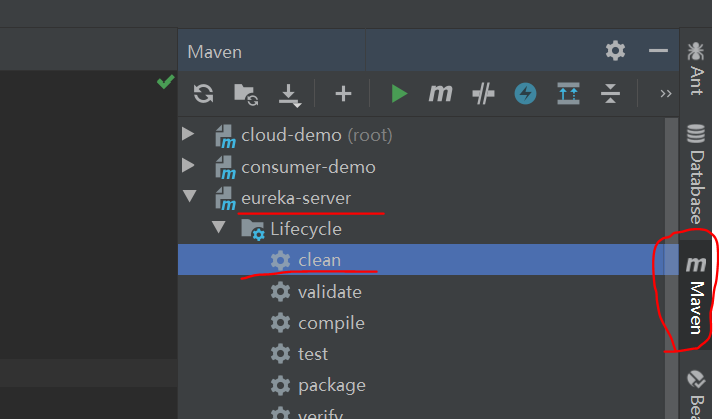Image resolution: width=719 pixels, height=419 pixels.
Task: Select the compile lifecycle phase
Action: 428,323
